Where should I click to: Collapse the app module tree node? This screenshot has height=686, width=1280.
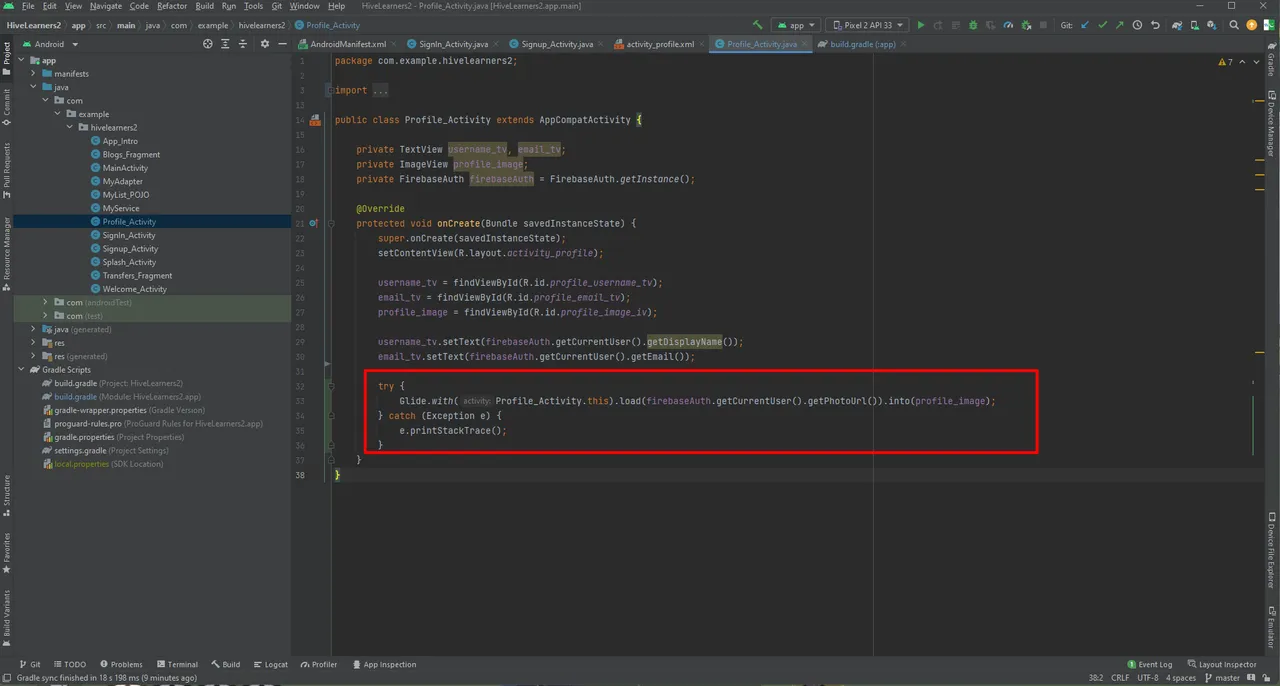pyautogui.click(x=21, y=60)
